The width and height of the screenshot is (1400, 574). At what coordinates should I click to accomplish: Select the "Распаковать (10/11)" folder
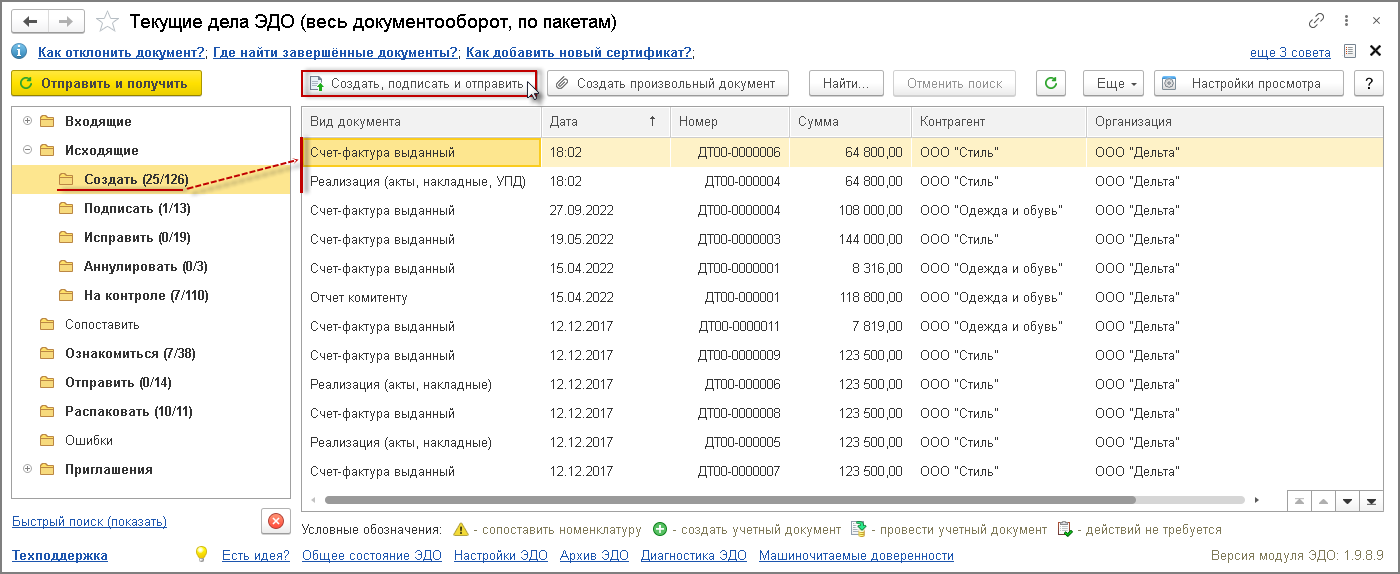click(x=128, y=411)
